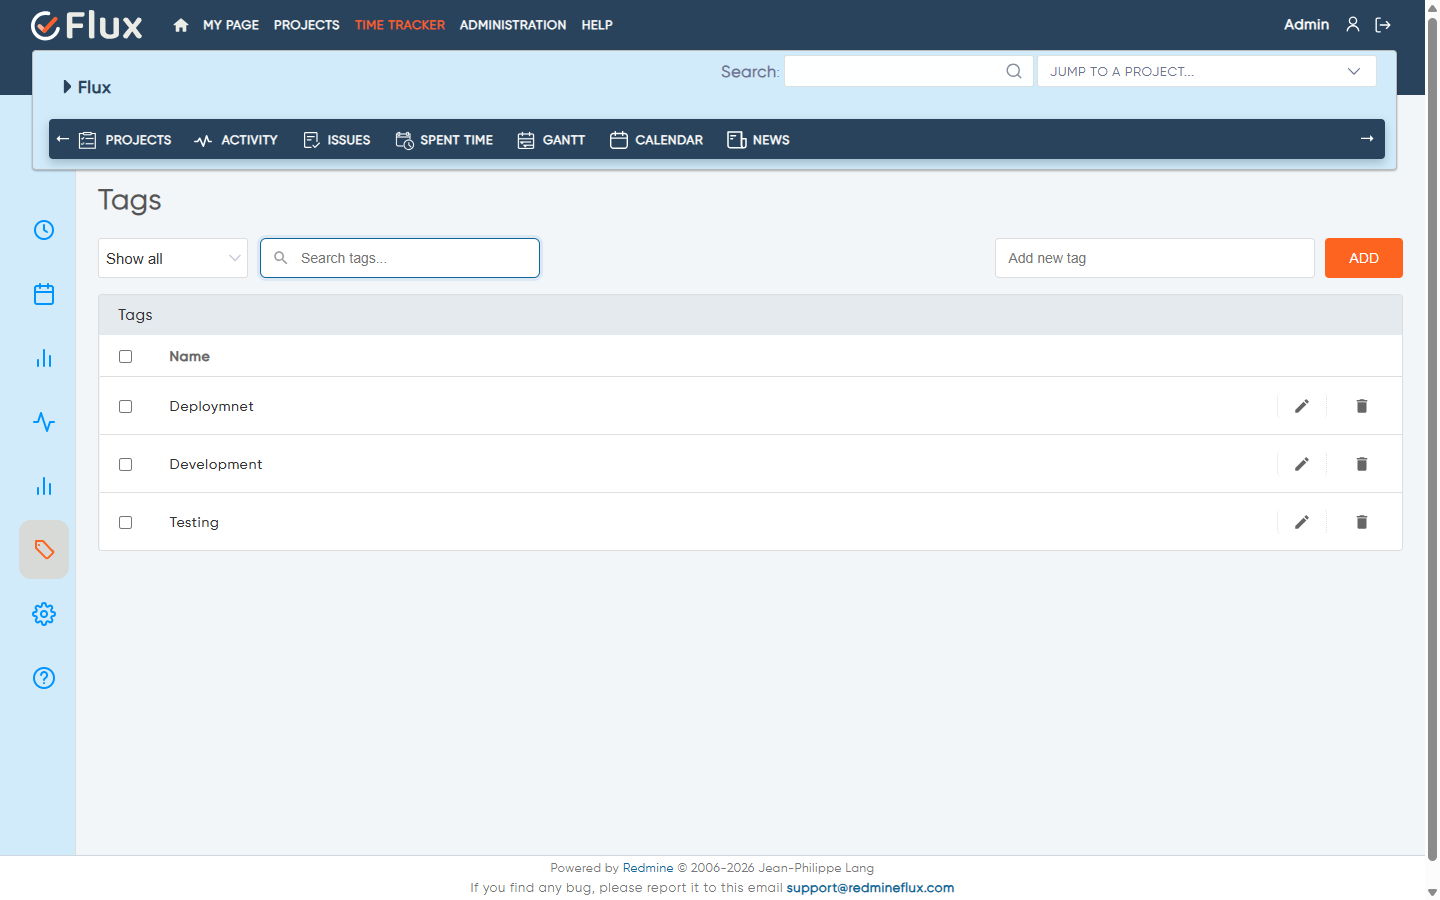Delete the Development tag with trash icon

pyautogui.click(x=1362, y=464)
